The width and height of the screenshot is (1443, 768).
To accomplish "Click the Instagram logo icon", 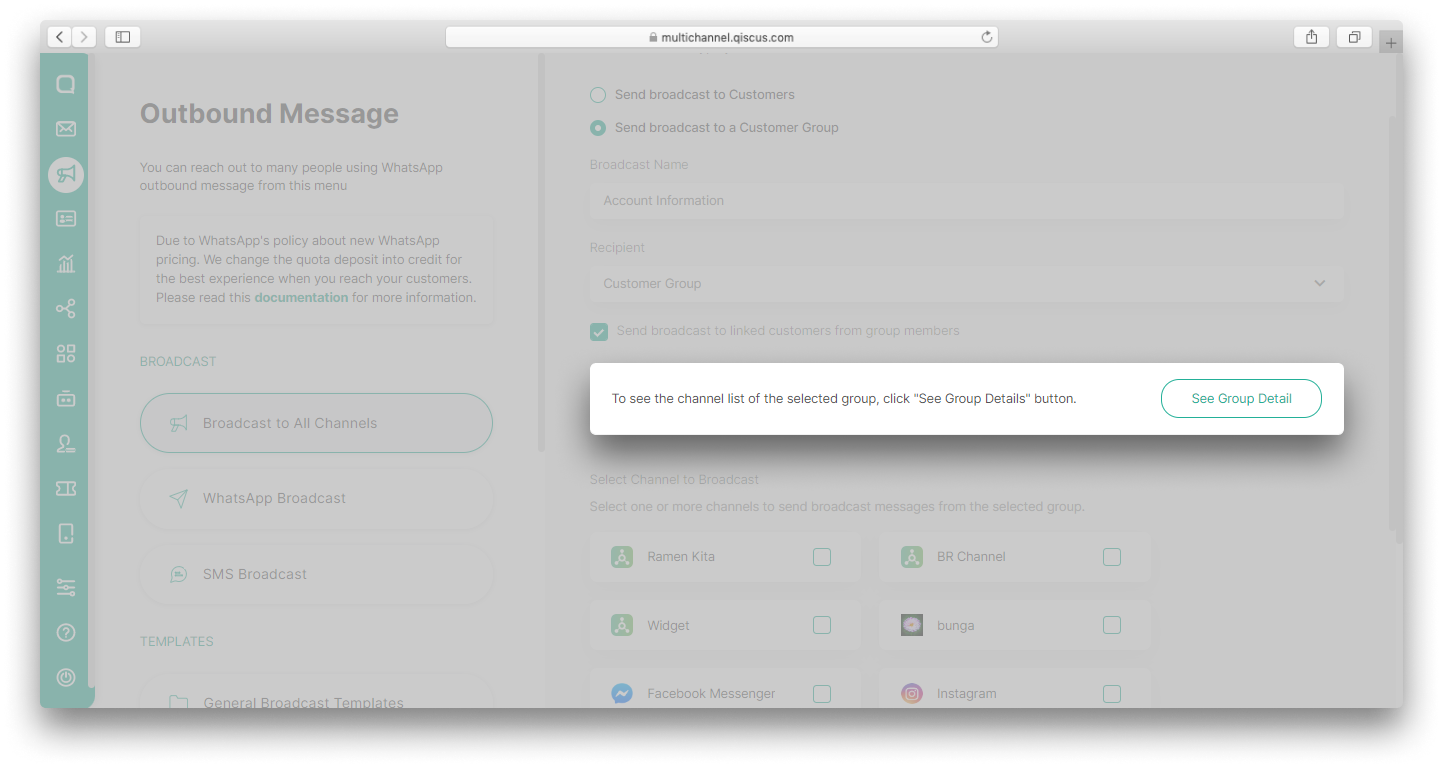I will (x=911, y=694).
